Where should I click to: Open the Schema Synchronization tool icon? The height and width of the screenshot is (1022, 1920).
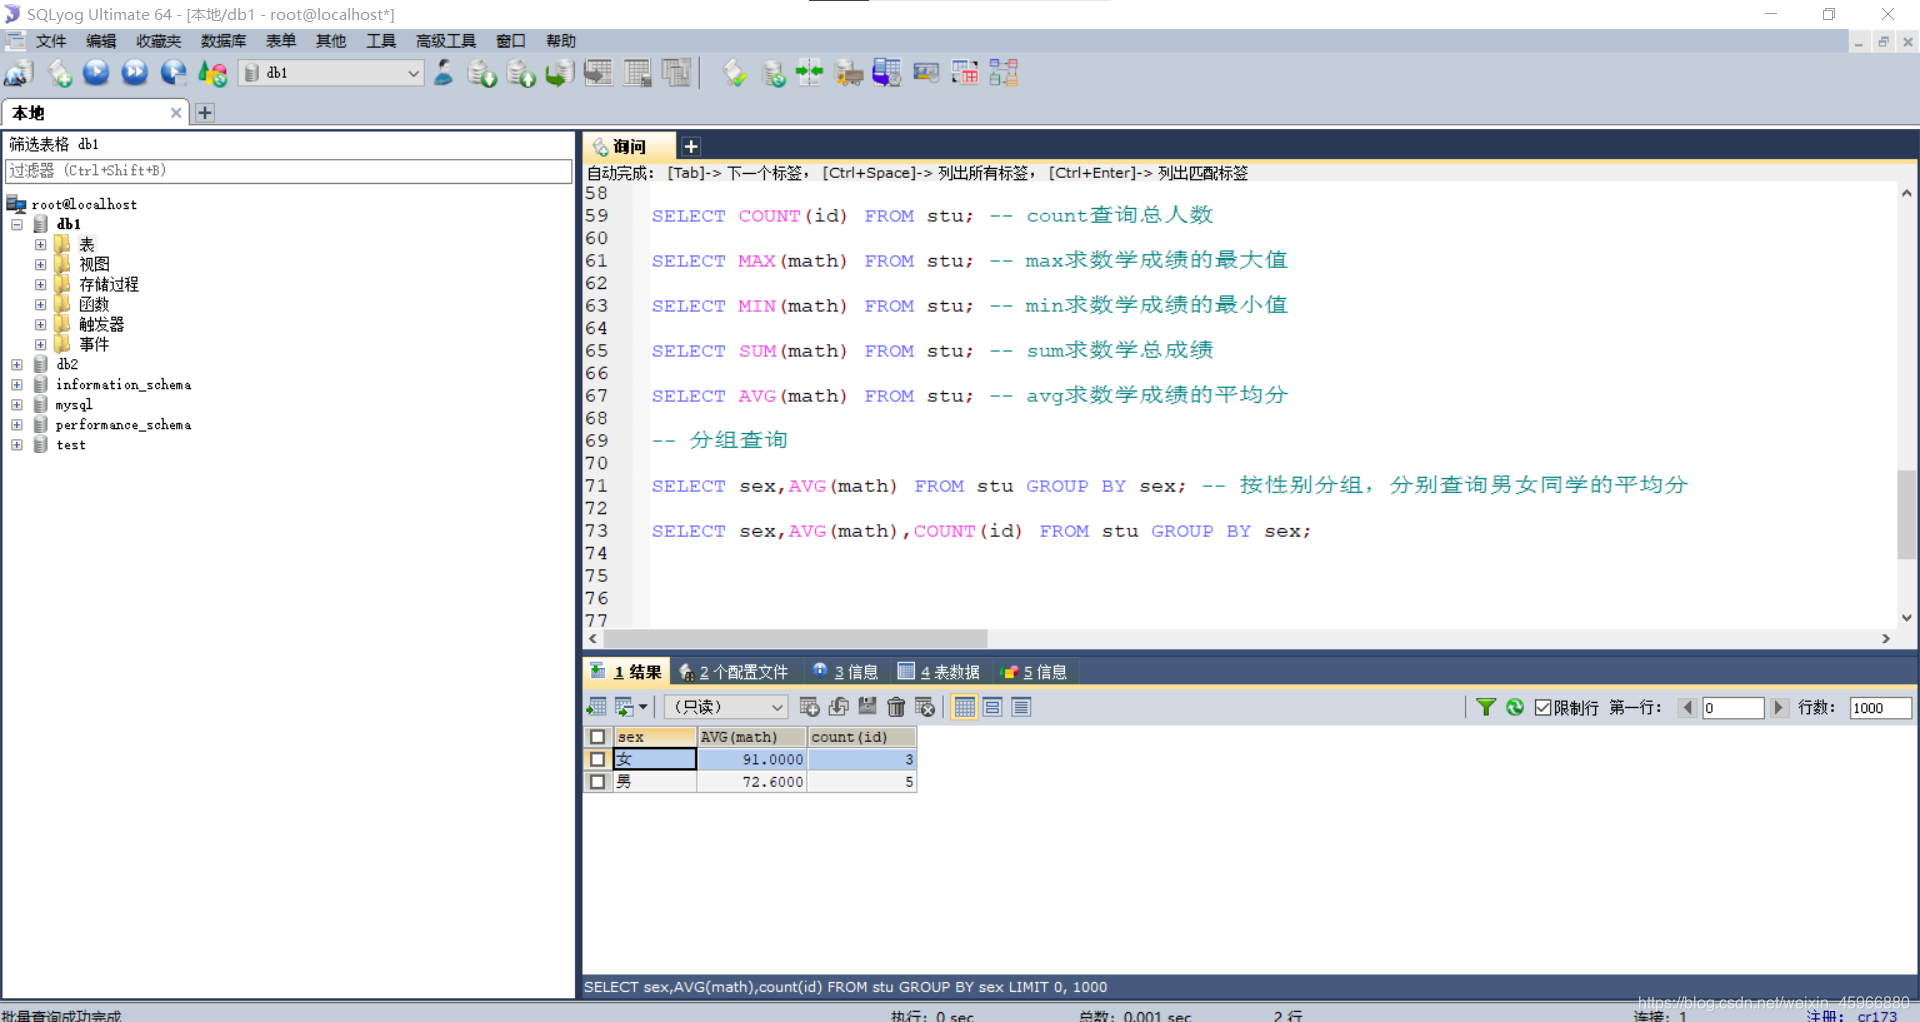[809, 73]
